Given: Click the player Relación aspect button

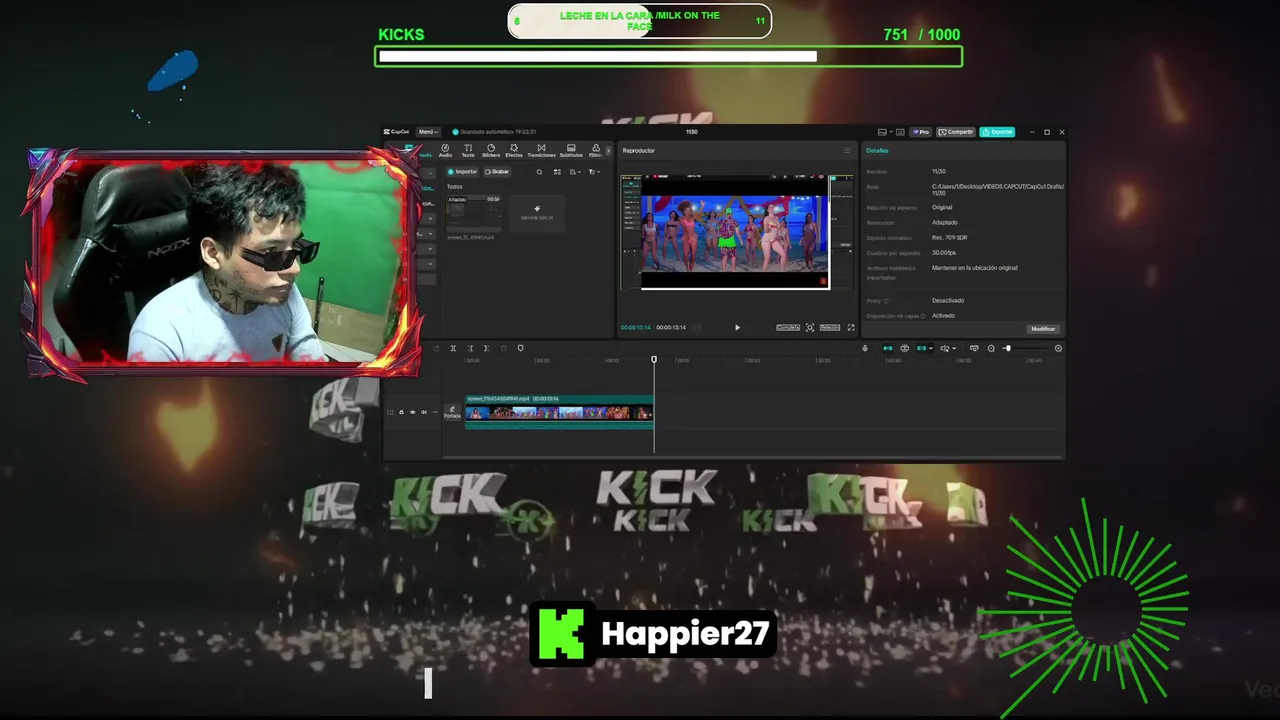Looking at the screenshot, I should pos(830,327).
